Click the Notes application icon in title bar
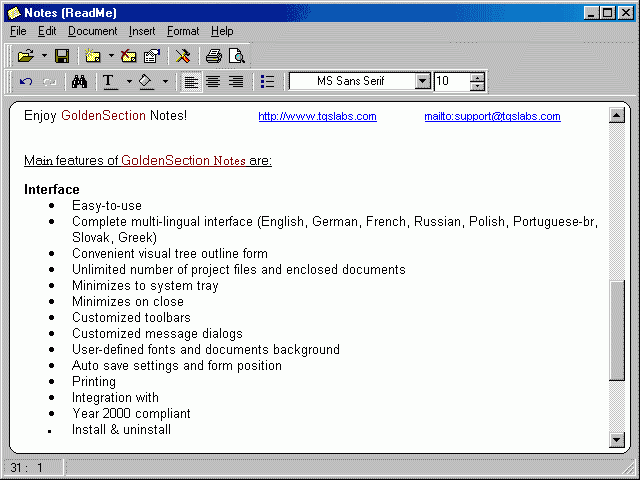Screen dimensions: 640x480 tap(14, 13)
